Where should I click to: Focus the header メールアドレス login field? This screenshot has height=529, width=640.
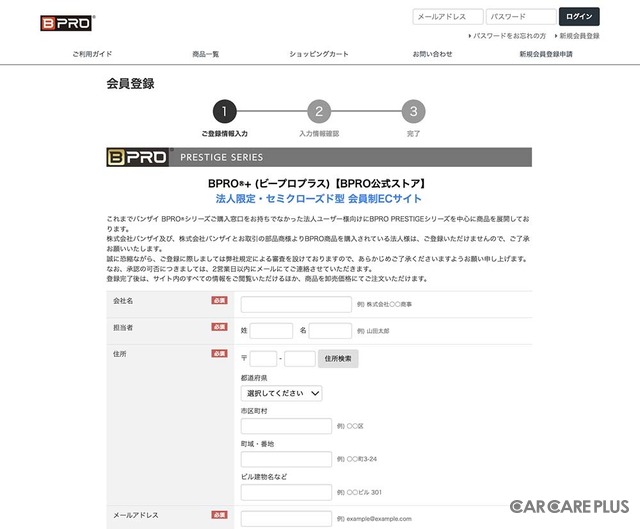pyautogui.click(x=446, y=17)
